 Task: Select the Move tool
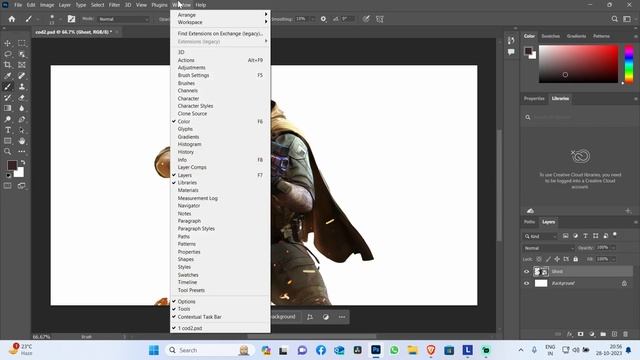pos(7,43)
